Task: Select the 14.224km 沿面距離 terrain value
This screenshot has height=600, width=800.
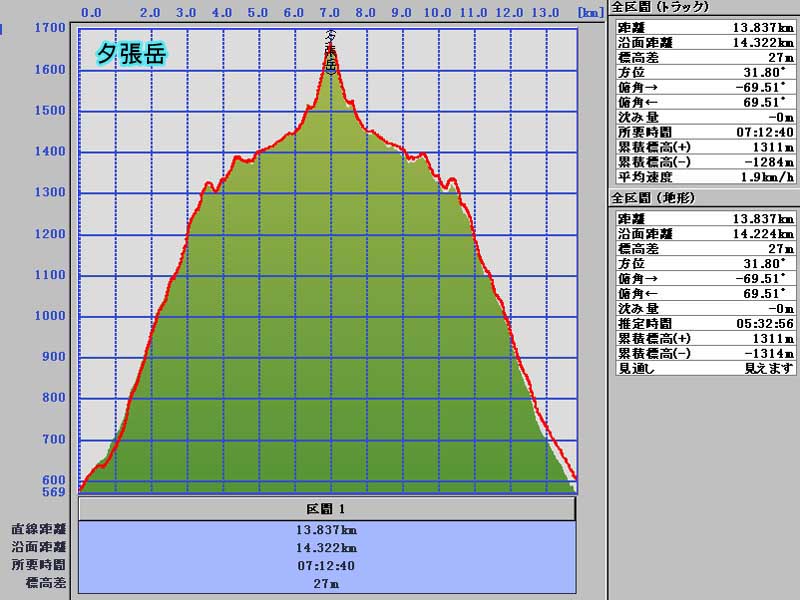Action: pos(763,234)
